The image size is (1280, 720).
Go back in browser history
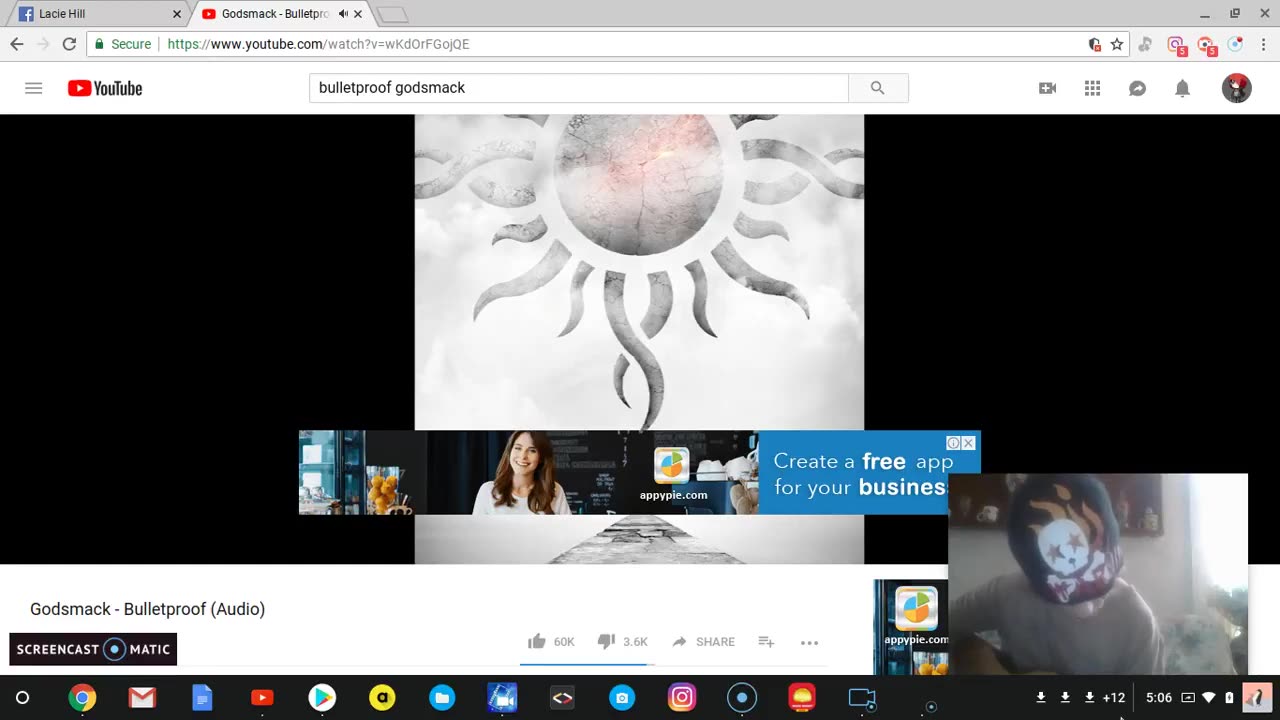coord(17,44)
